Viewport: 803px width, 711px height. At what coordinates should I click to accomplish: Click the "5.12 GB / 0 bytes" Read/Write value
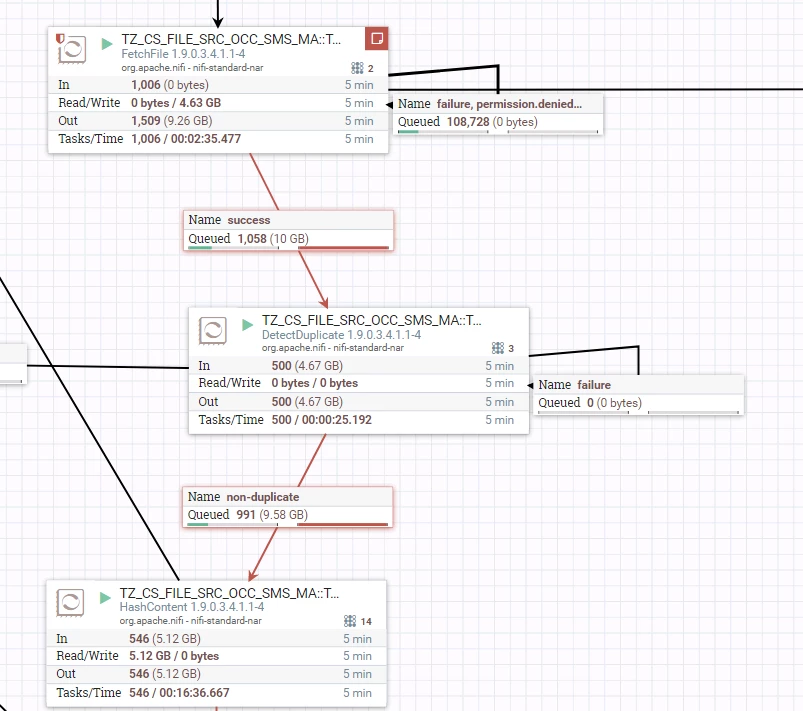174,656
